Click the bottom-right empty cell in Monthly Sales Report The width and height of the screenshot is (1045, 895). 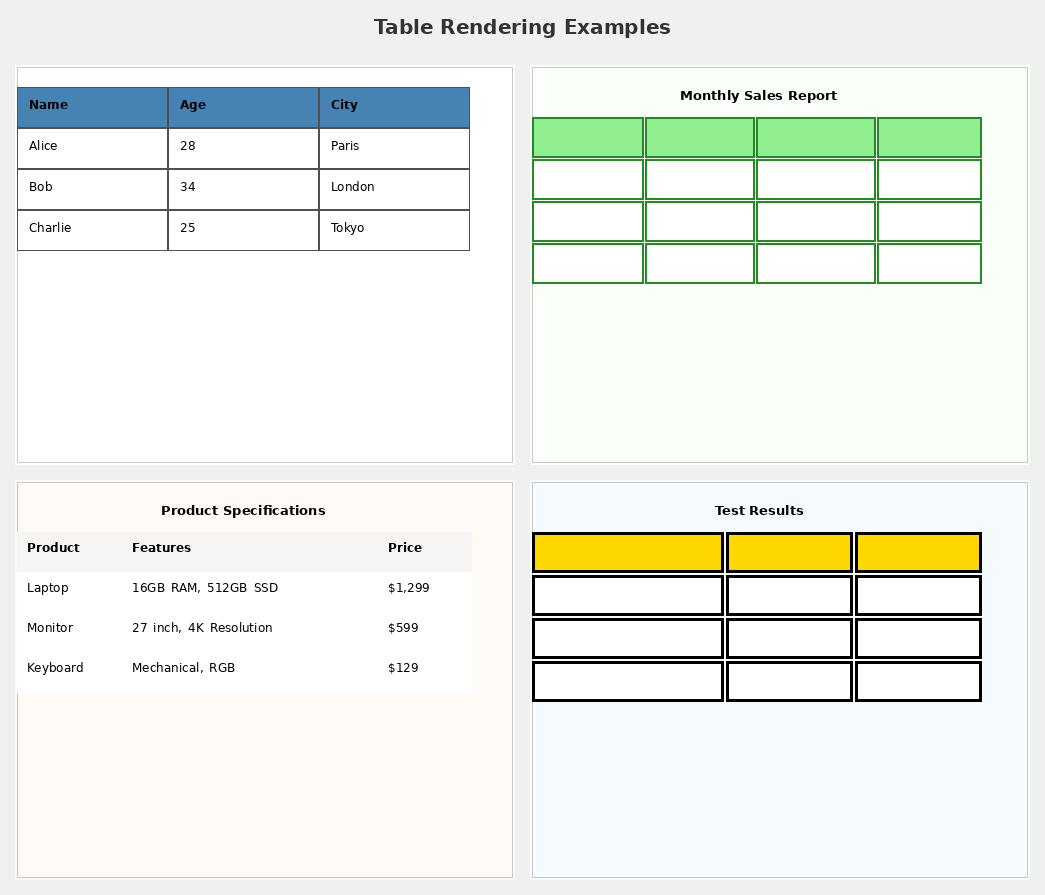[928, 263]
